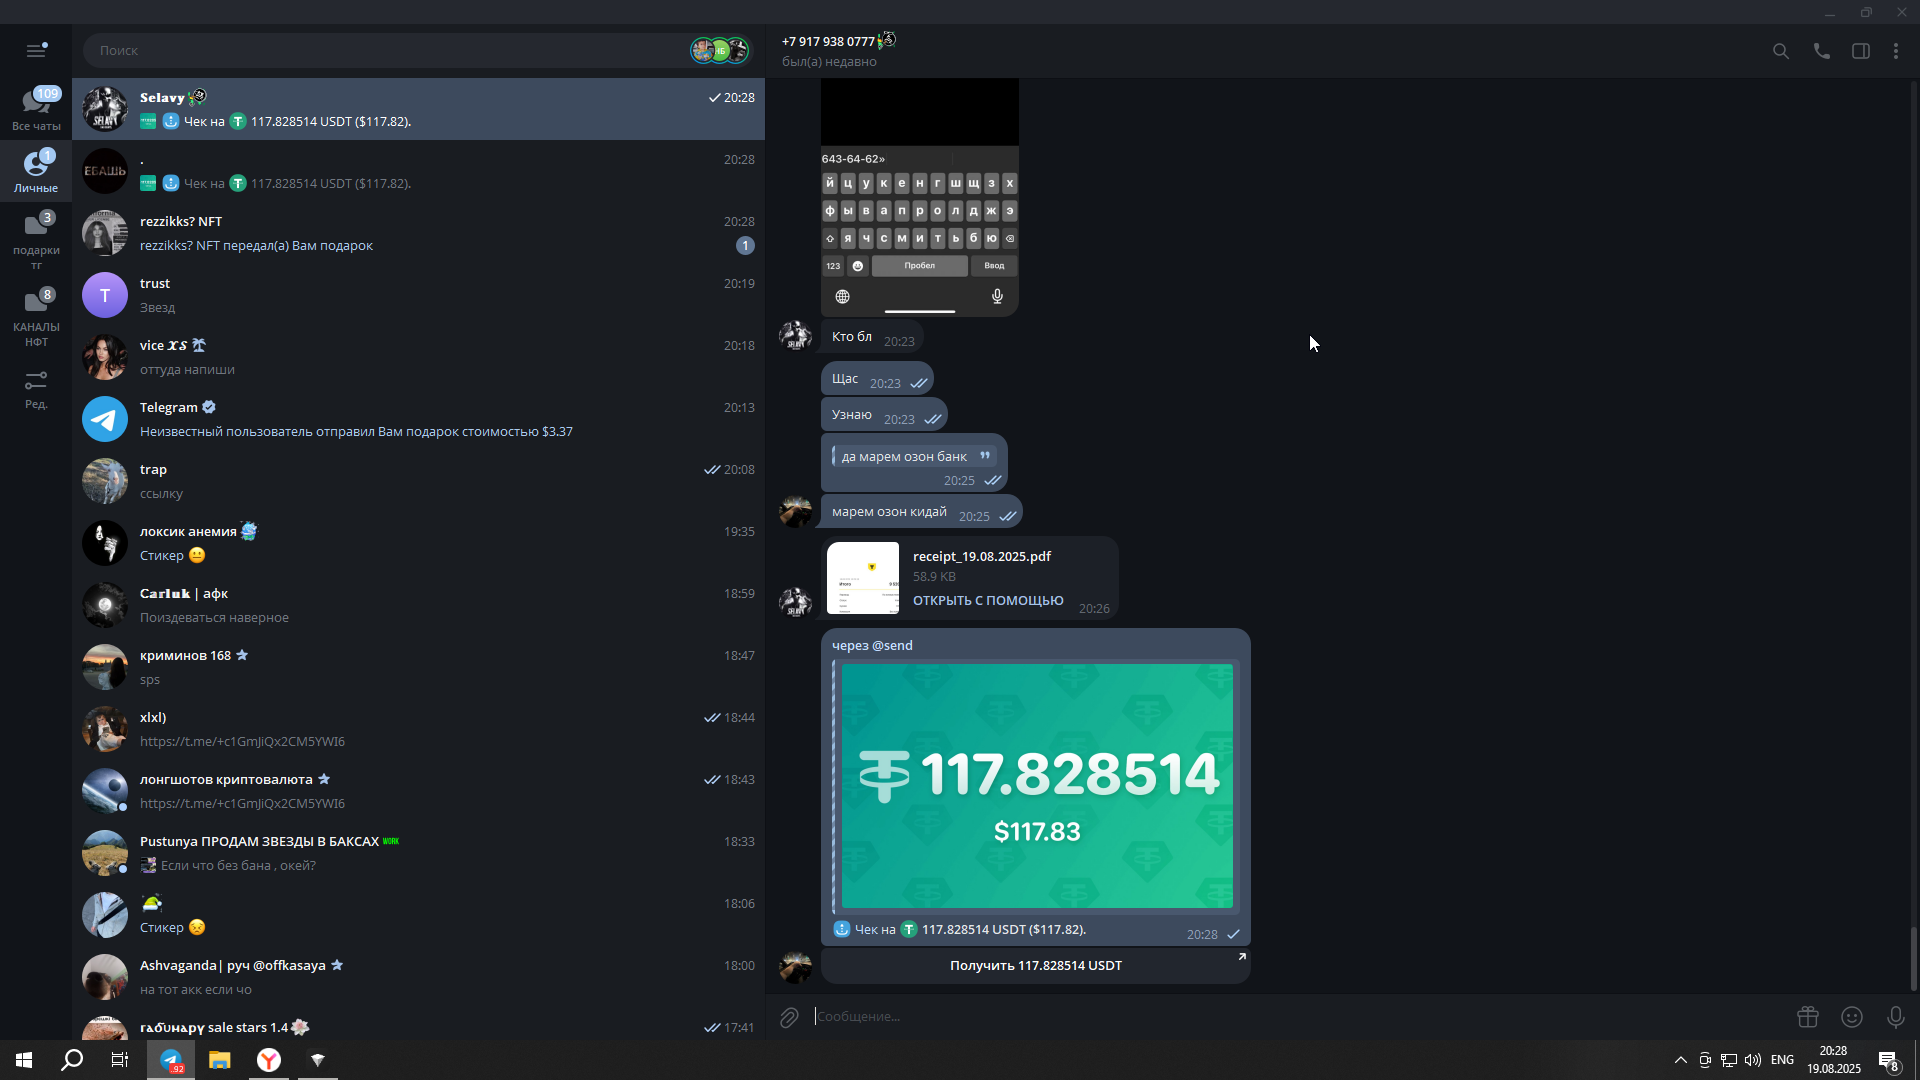Open the Selavy chat
The height and width of the screenshot is (1080, 1920).
(418, 109)
